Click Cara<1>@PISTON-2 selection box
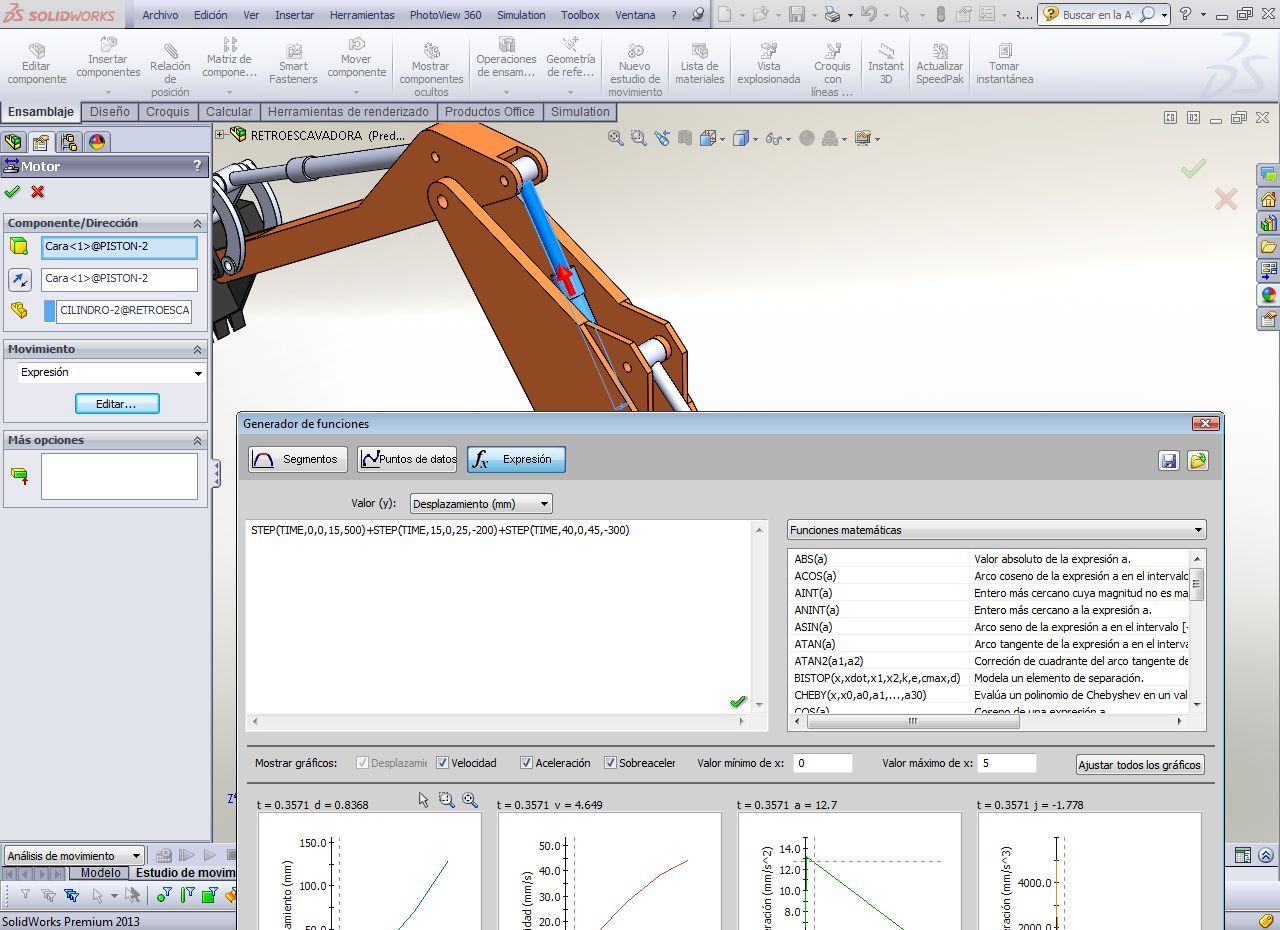The width and height of the screenshot is (1280, 930). click(119, 247)
